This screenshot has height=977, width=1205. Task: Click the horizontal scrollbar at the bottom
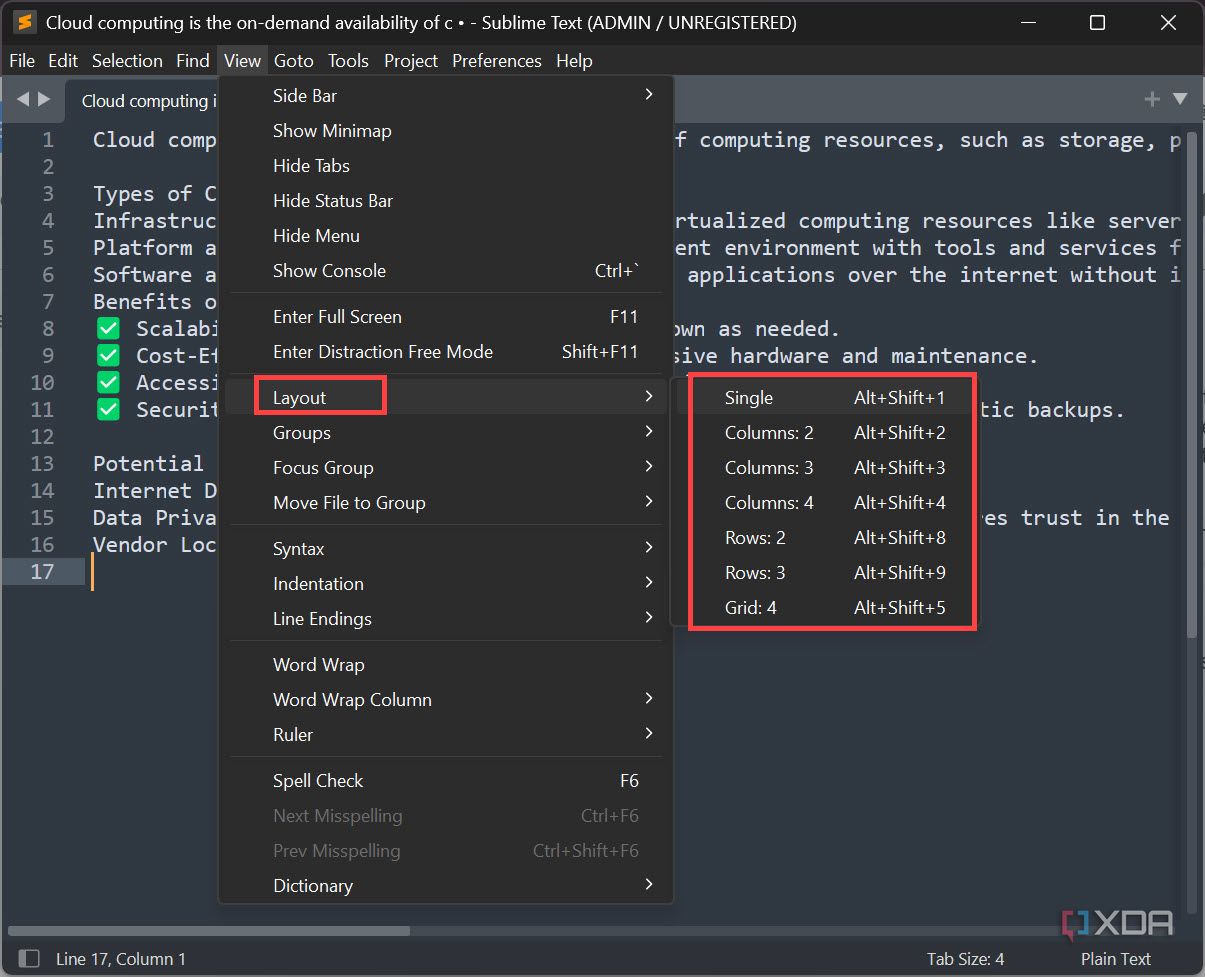pos(210,931)
